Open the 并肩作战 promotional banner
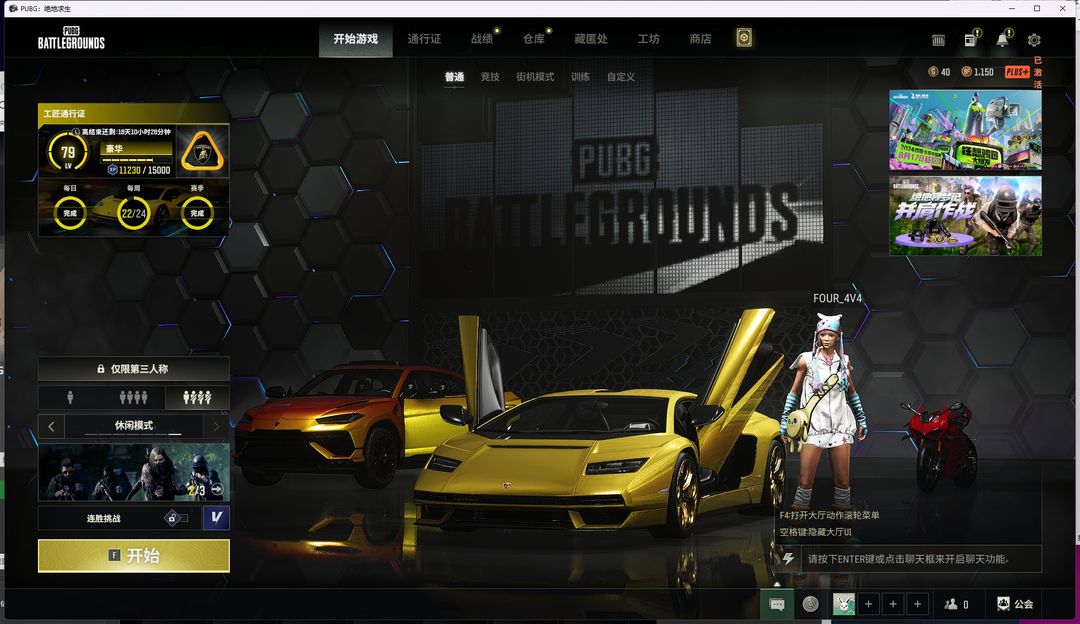The width and height of the screenshot is (1080, 624). tap(965, 216)
